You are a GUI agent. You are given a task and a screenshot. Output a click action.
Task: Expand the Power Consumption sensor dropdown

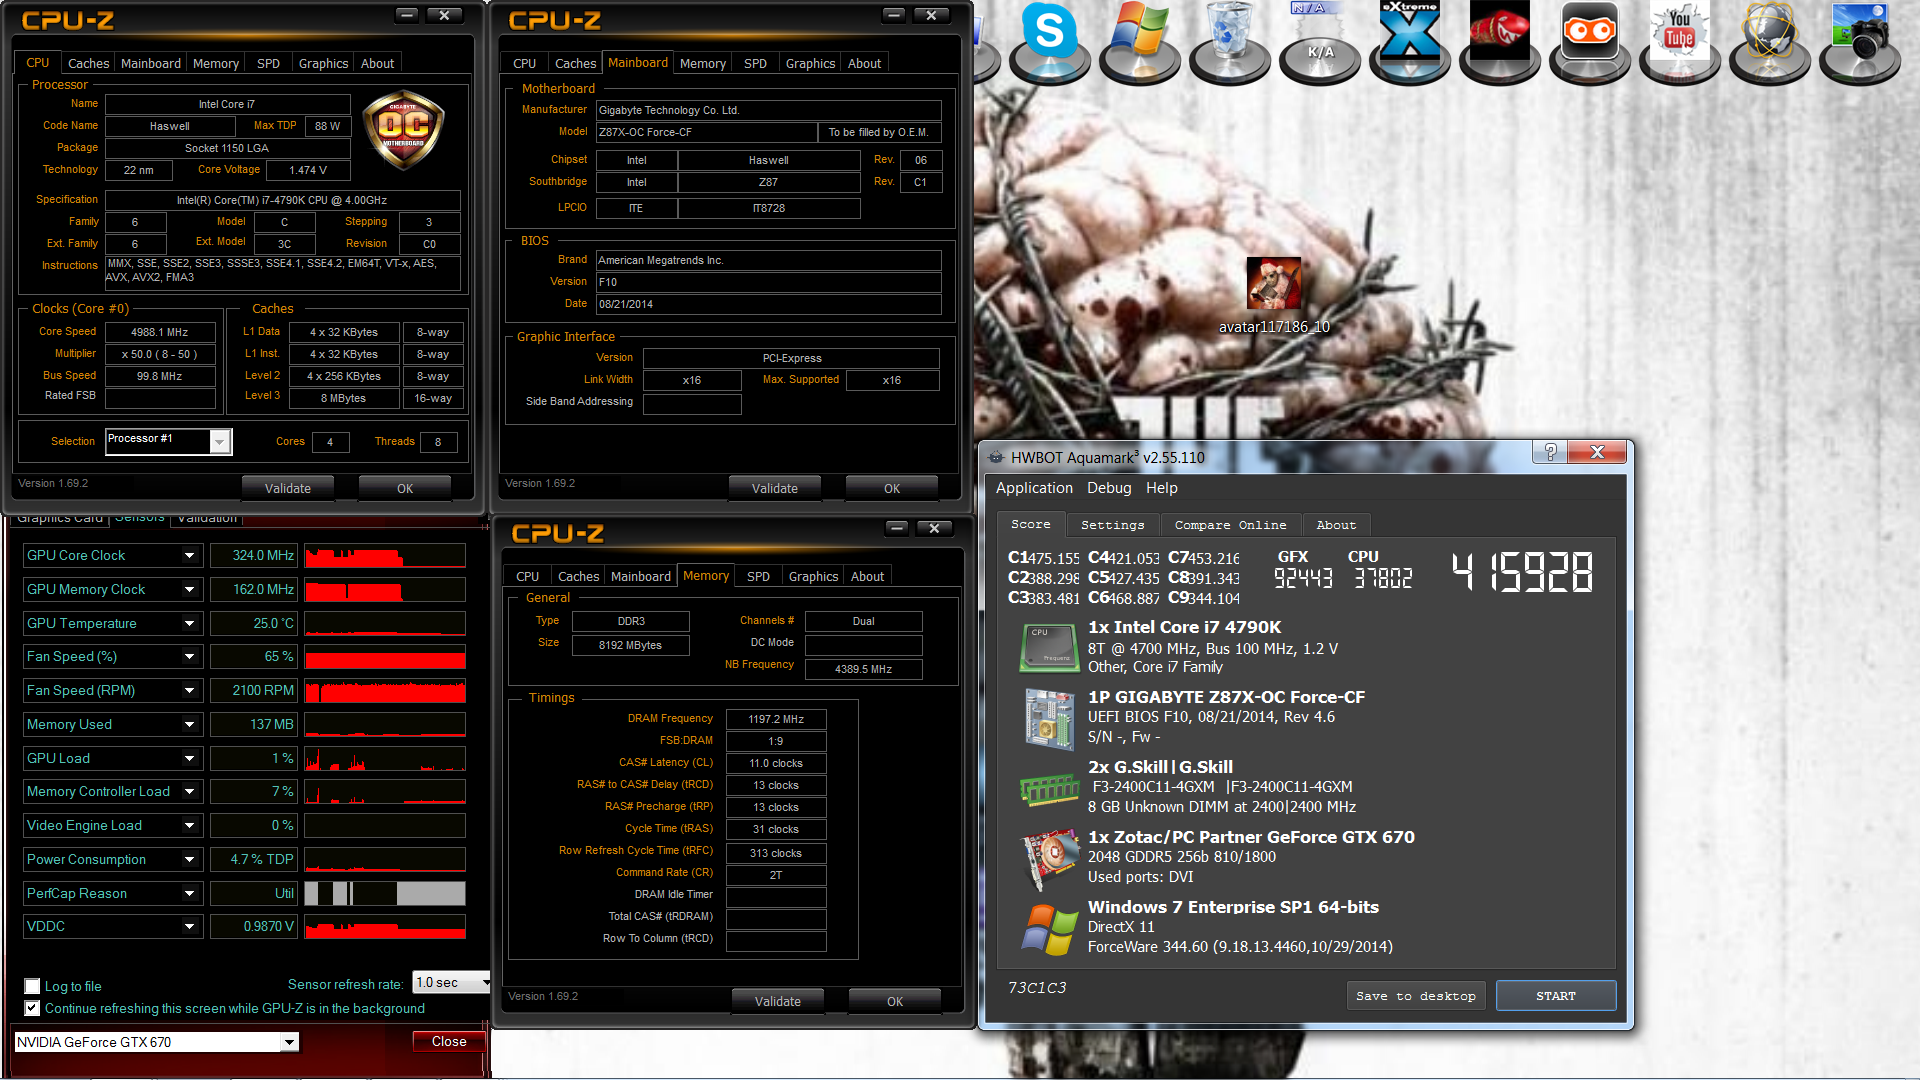[189, 860]
